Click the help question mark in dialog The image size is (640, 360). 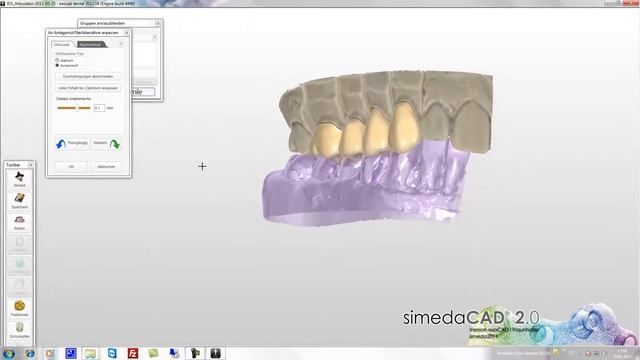coord(121,44)
